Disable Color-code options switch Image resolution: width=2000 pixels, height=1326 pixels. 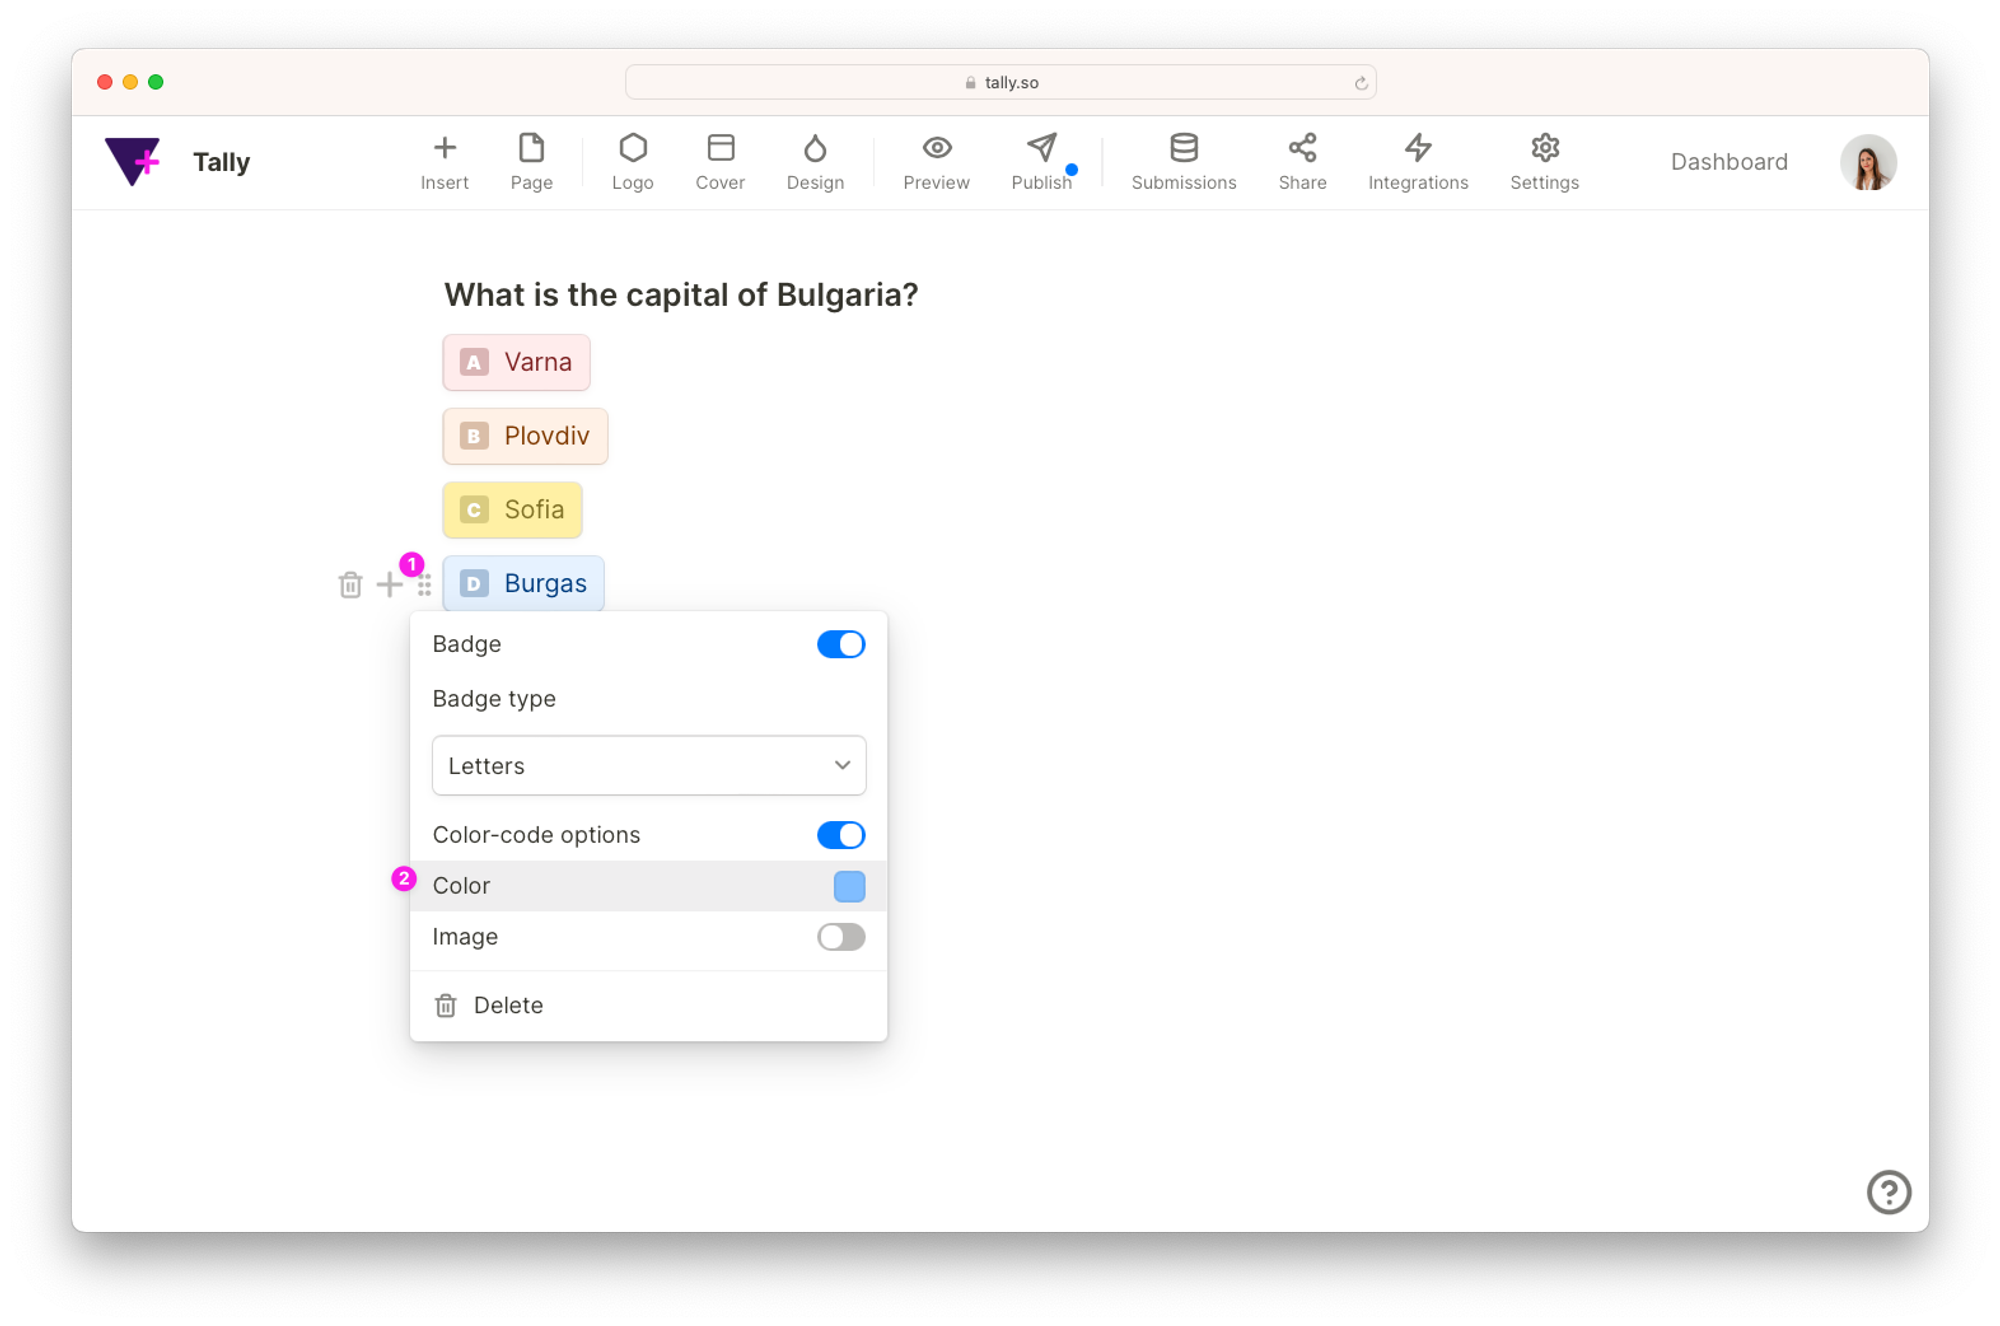click(840, 835)
